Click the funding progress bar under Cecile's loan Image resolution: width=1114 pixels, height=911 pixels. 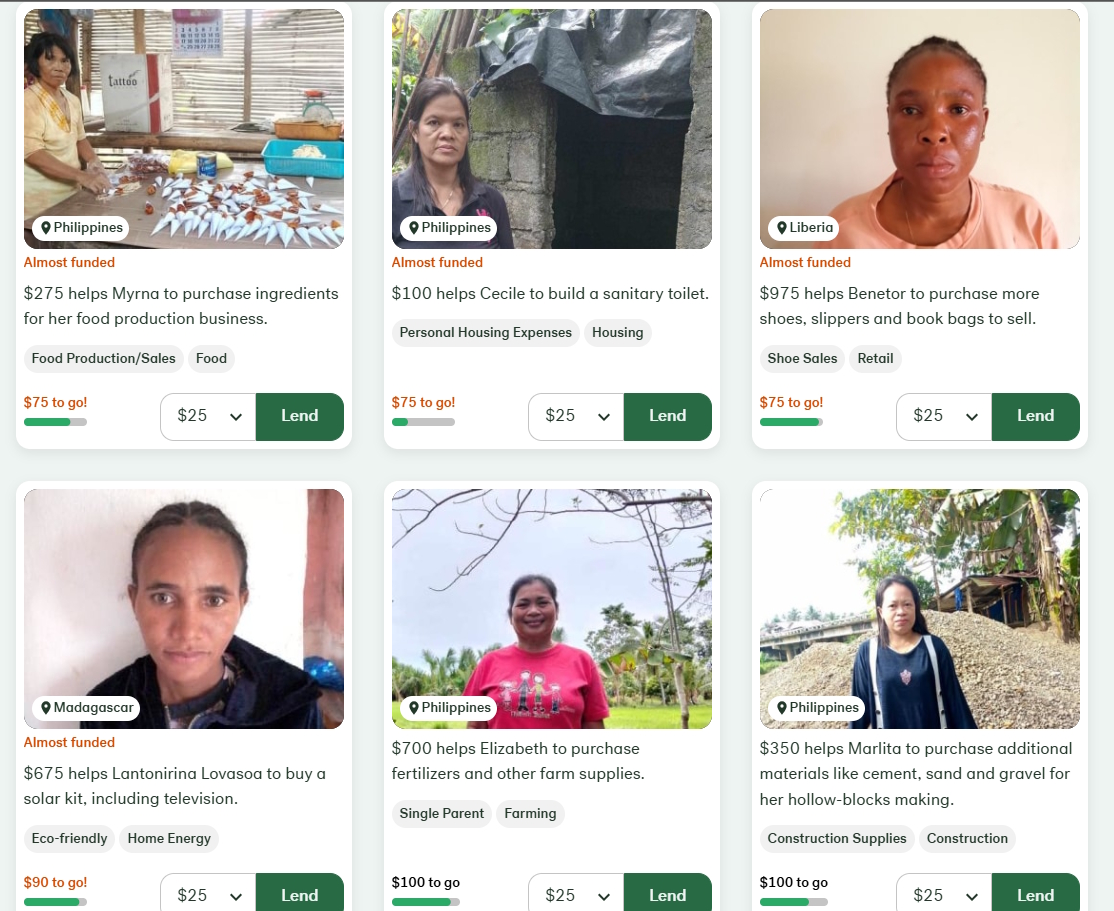coord(423,422)
